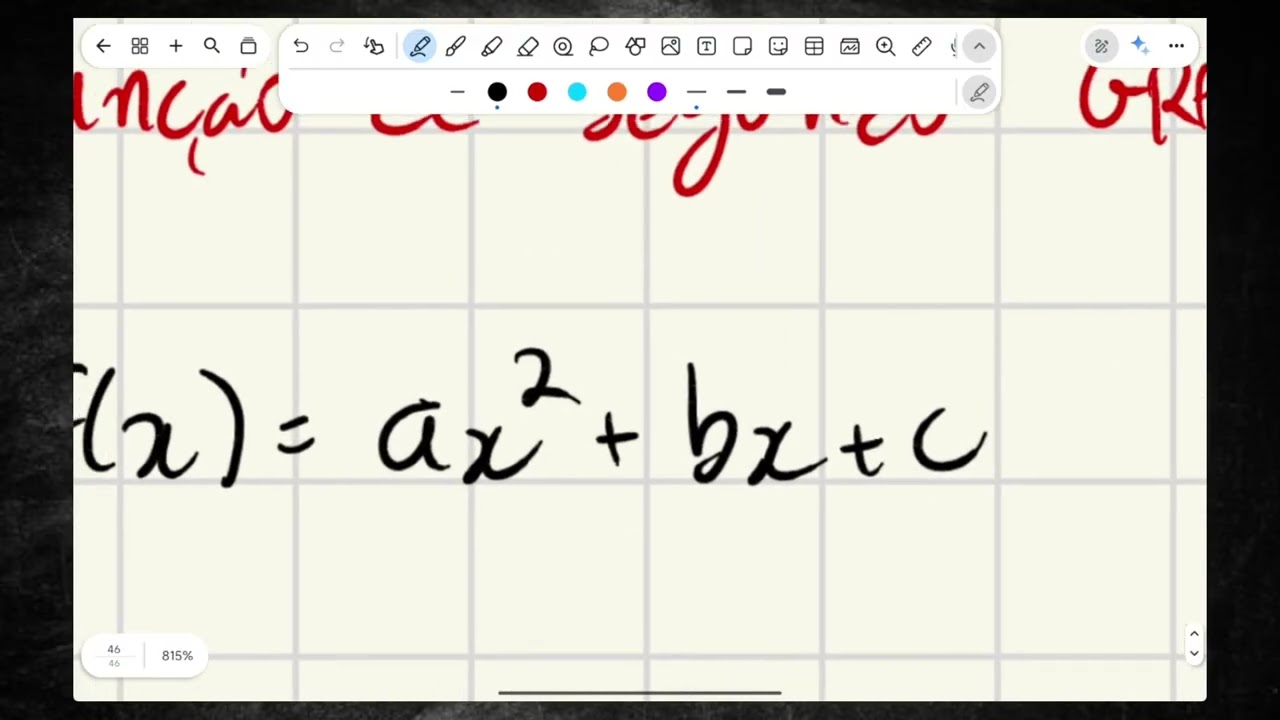Select the Text box tool
The height and width of the screenshot is (720, 1280).
pyautogui.click(x=706, y=46)
